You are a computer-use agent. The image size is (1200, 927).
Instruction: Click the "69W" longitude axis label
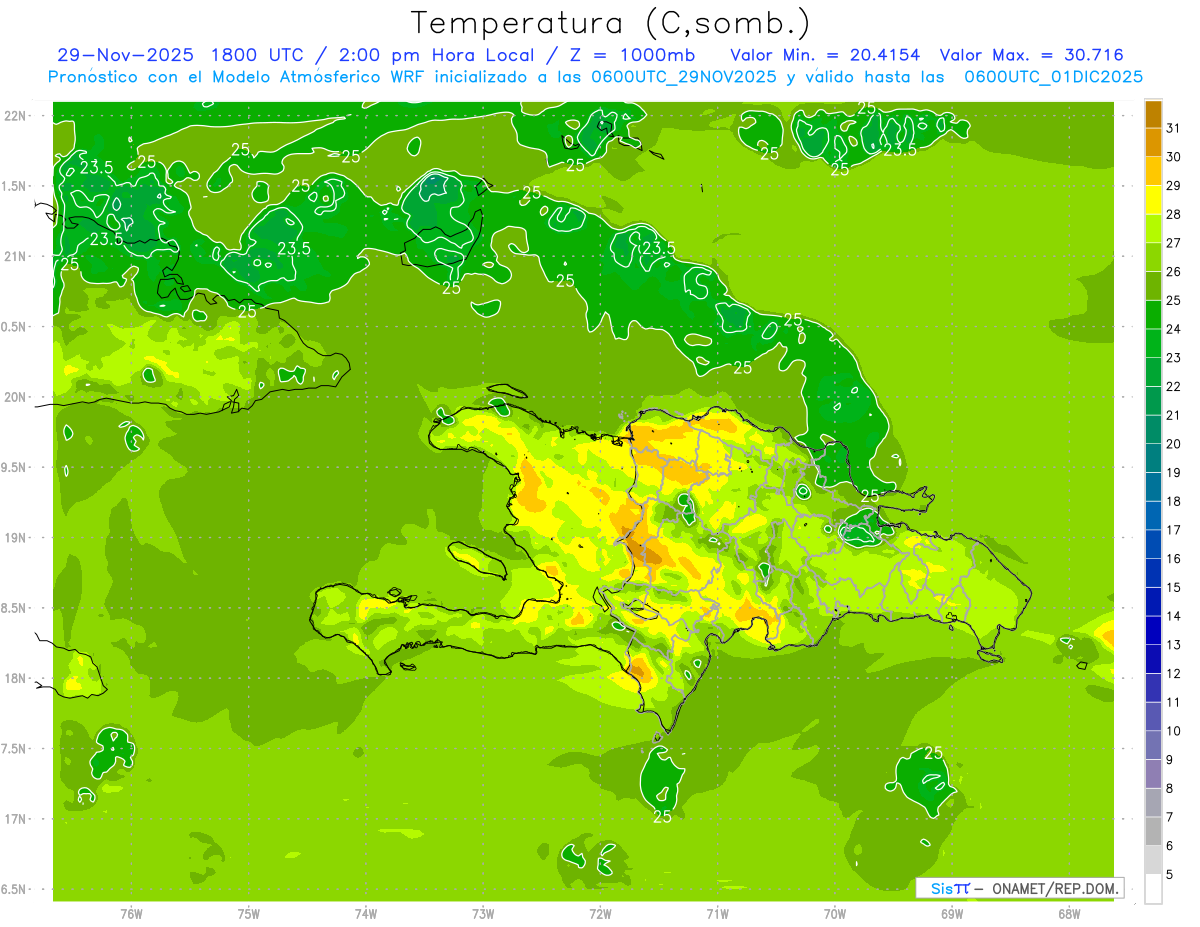click(952, 913)
